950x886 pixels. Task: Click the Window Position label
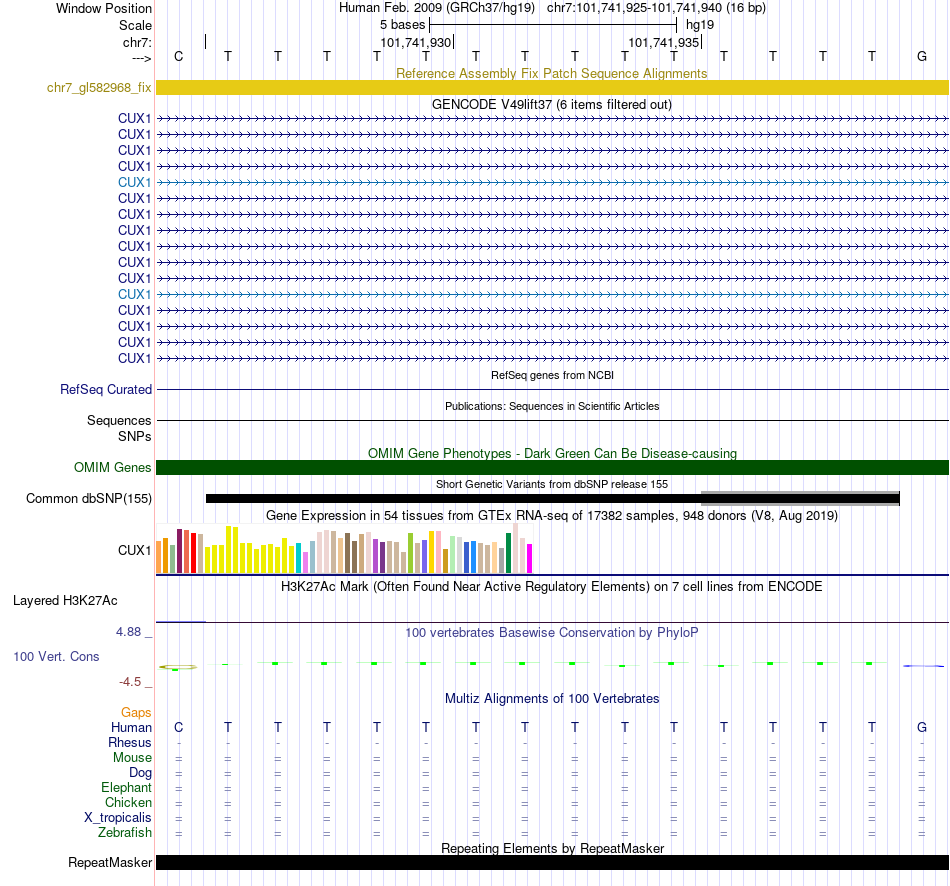tap(104, 8)
